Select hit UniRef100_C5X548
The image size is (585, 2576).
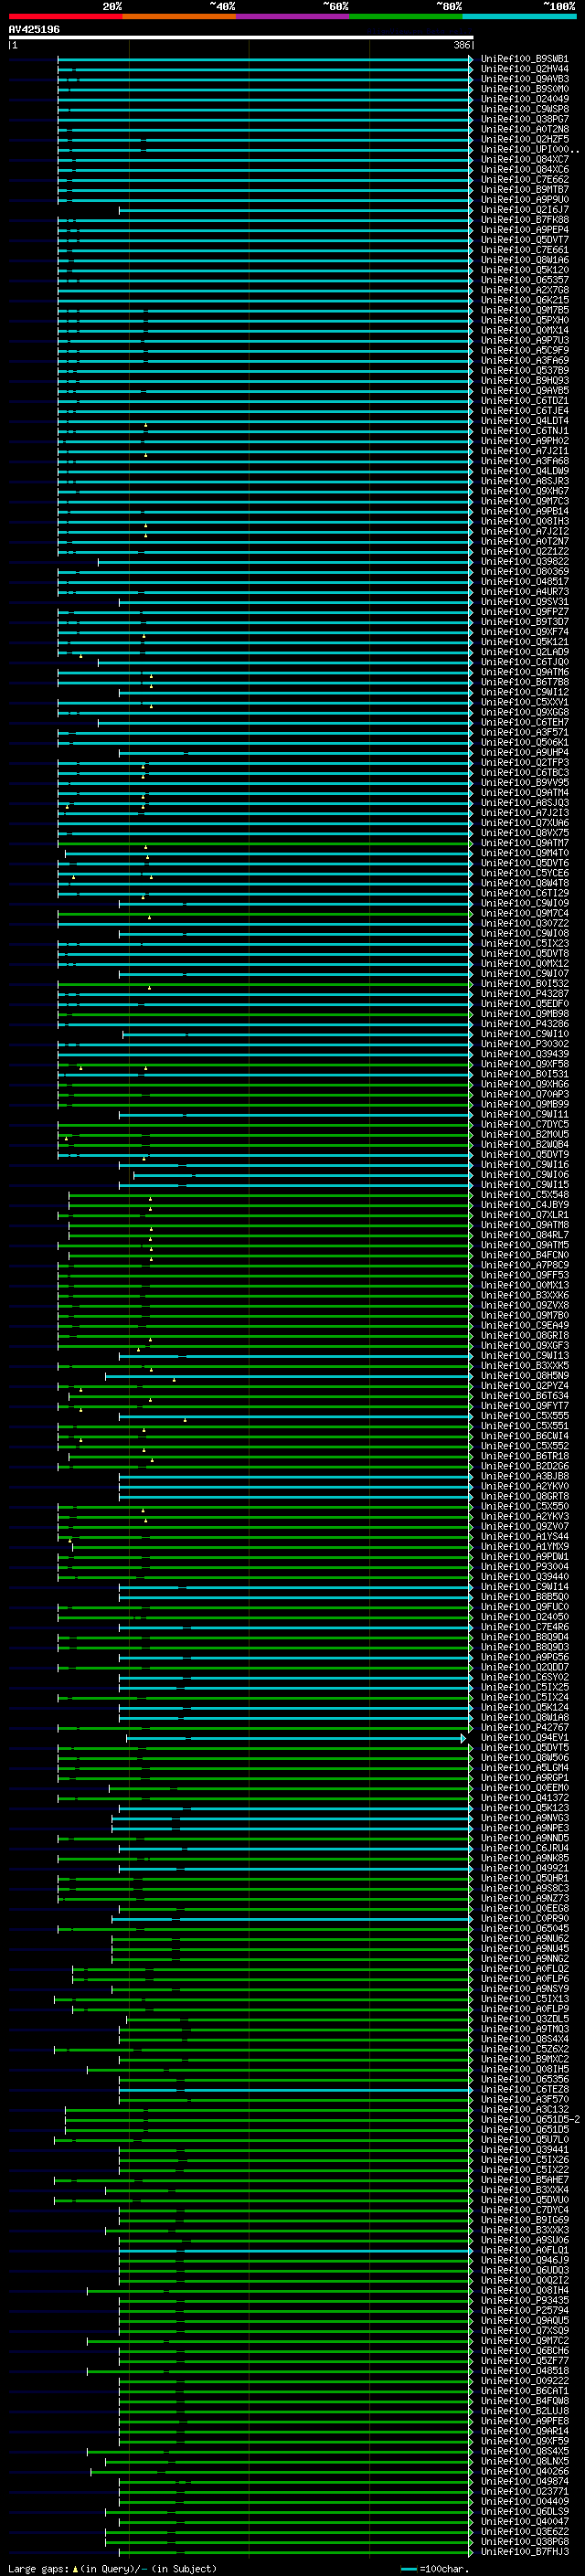click(525, 1195)
